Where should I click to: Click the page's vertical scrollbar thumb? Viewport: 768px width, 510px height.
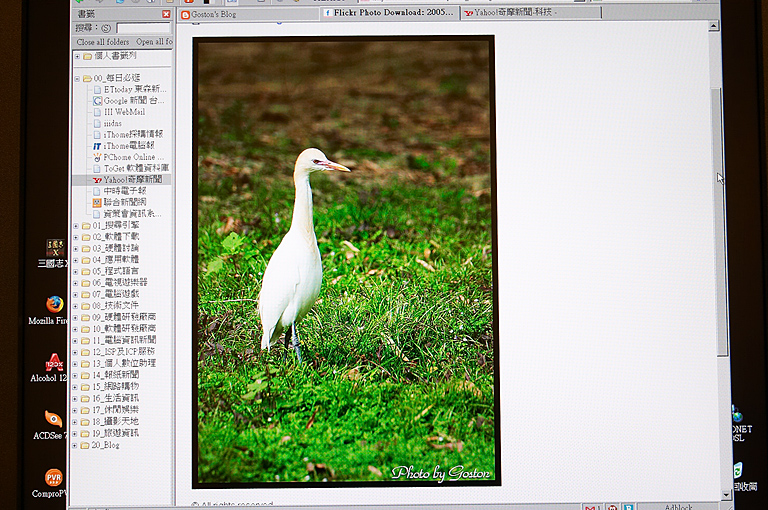[x=723, y=220]
